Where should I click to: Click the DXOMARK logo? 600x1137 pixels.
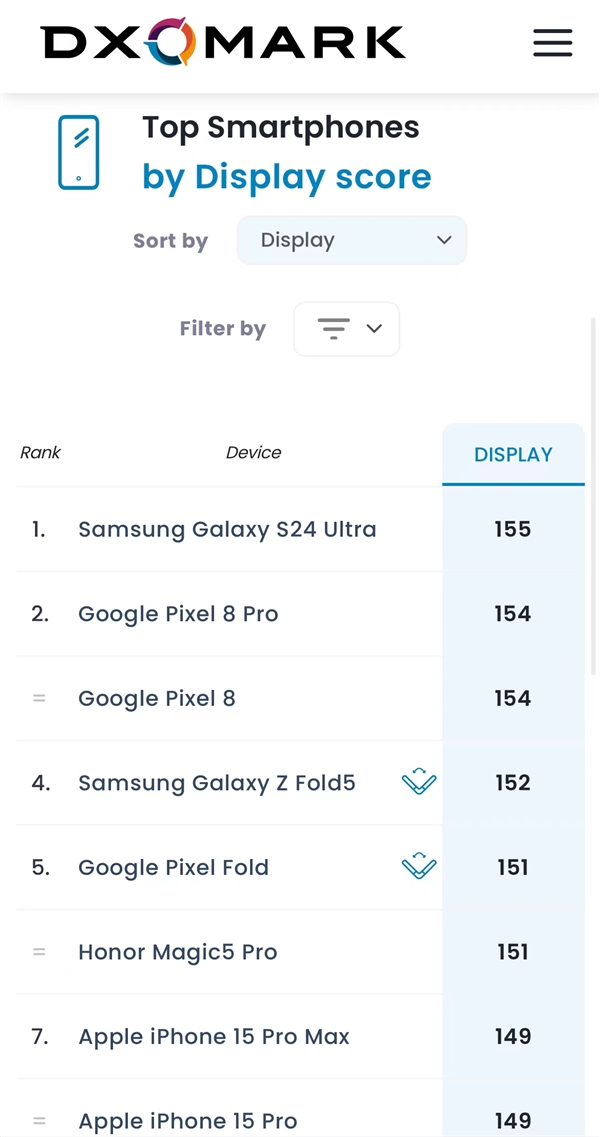tap(222, 41)
